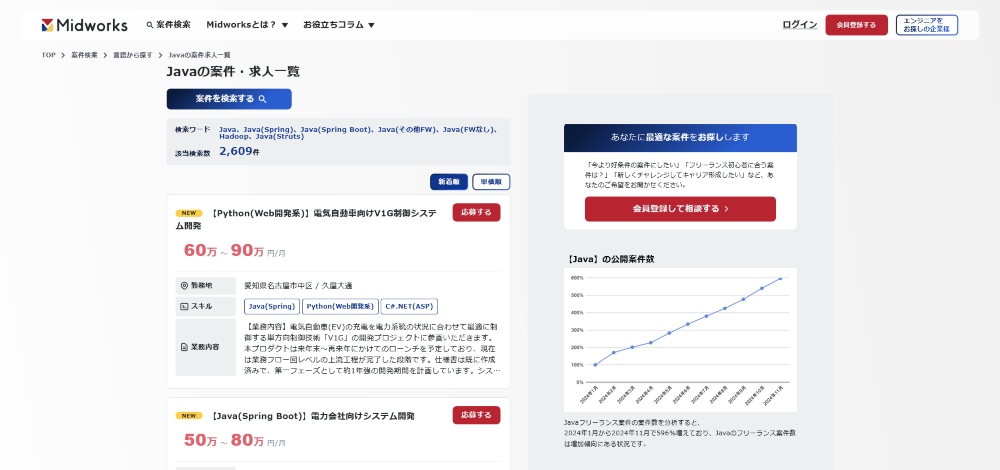Screen dimensions: 1000x470
Task: Click the 2,609件 result count
Action: click(x=239, y=152)
